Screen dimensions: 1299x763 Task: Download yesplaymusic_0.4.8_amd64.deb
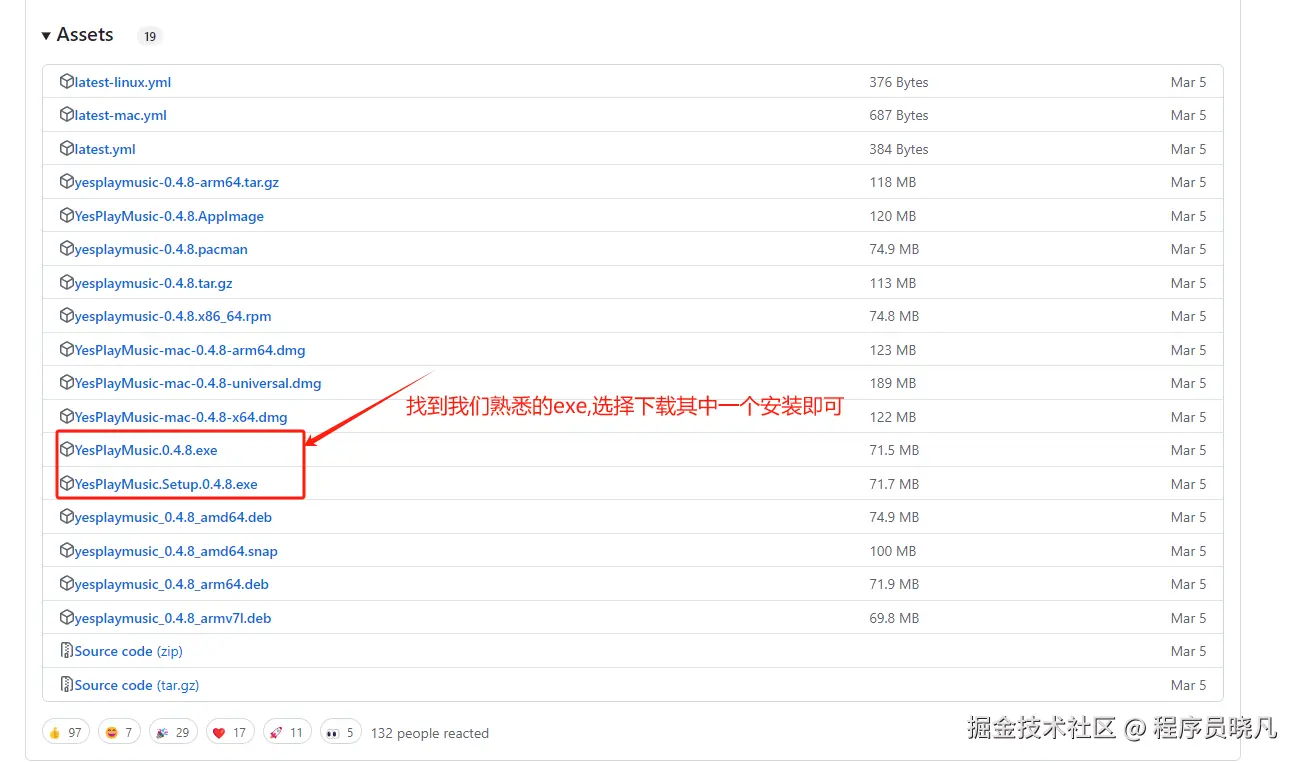pos(173,517)
